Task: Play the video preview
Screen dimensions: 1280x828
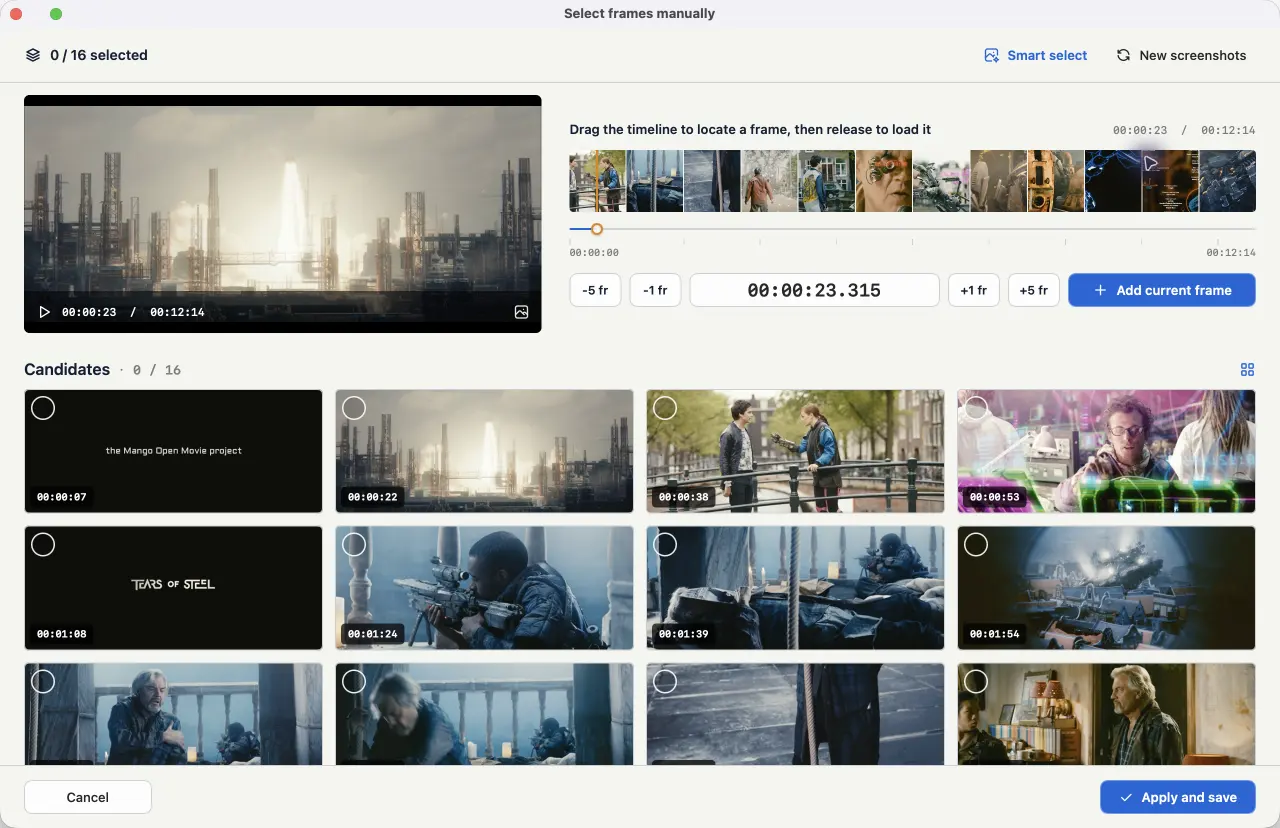Action: [44, 312]
